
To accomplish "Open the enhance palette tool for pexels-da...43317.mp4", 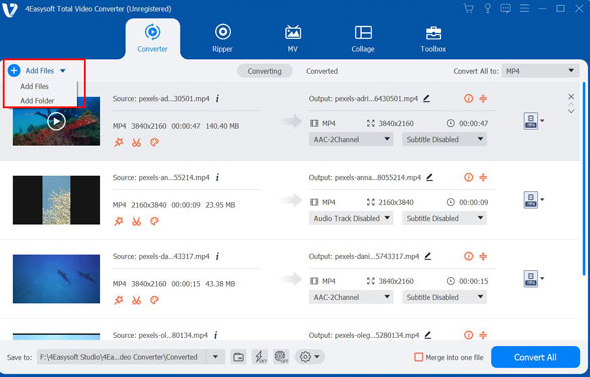I will coord(154,300).
